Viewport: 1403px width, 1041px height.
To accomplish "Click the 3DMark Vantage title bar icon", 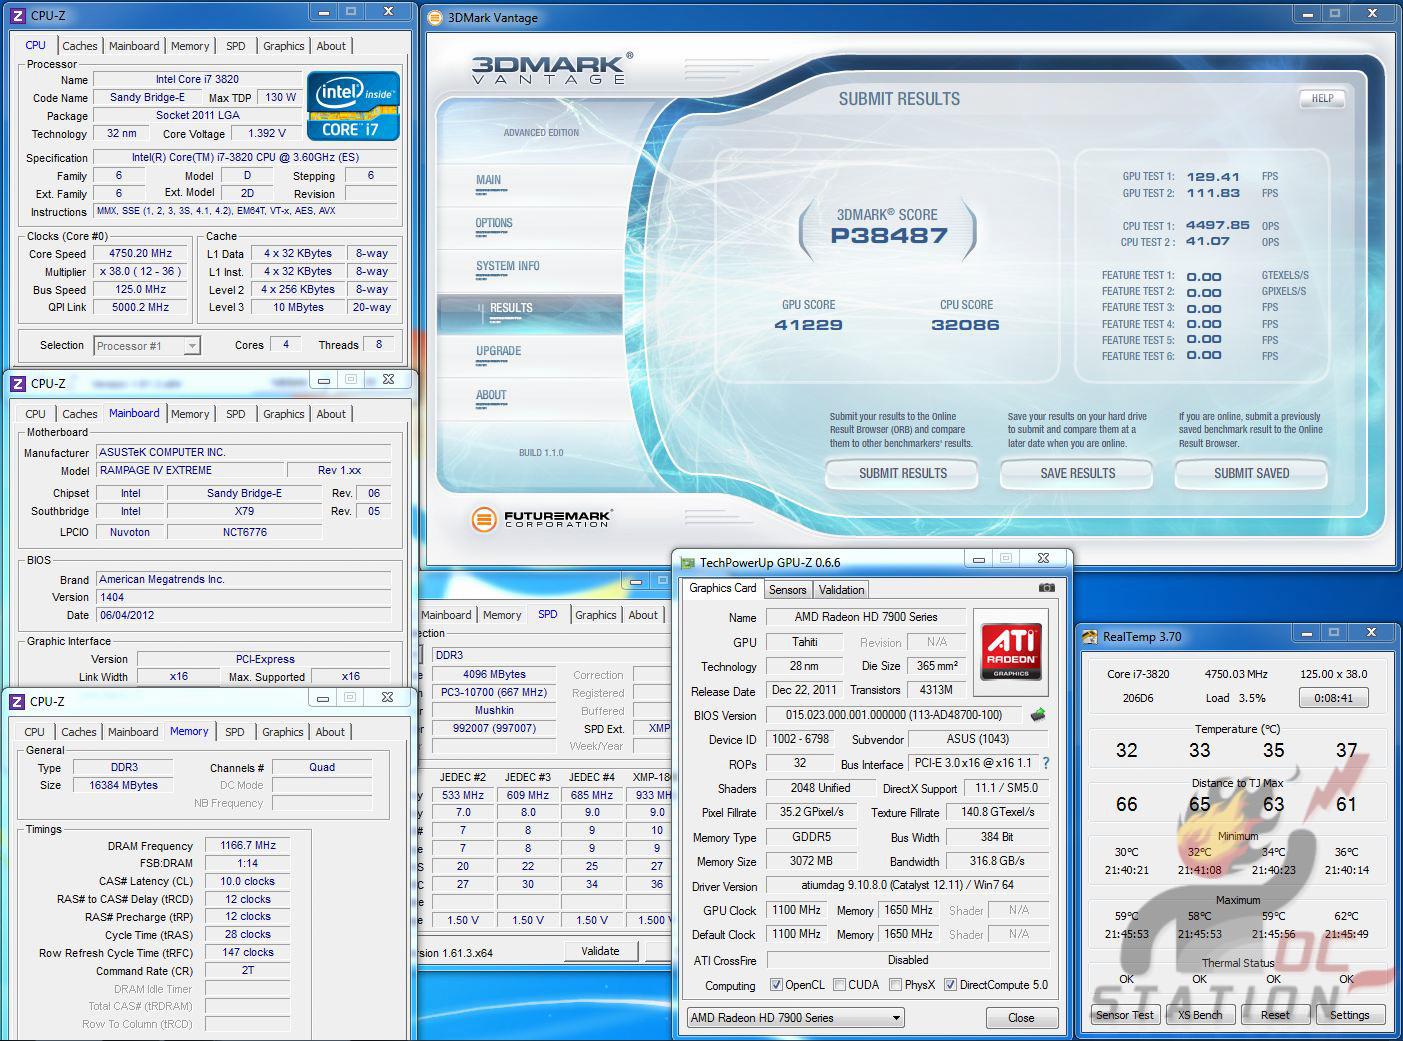I will click(x=436, y=17).
